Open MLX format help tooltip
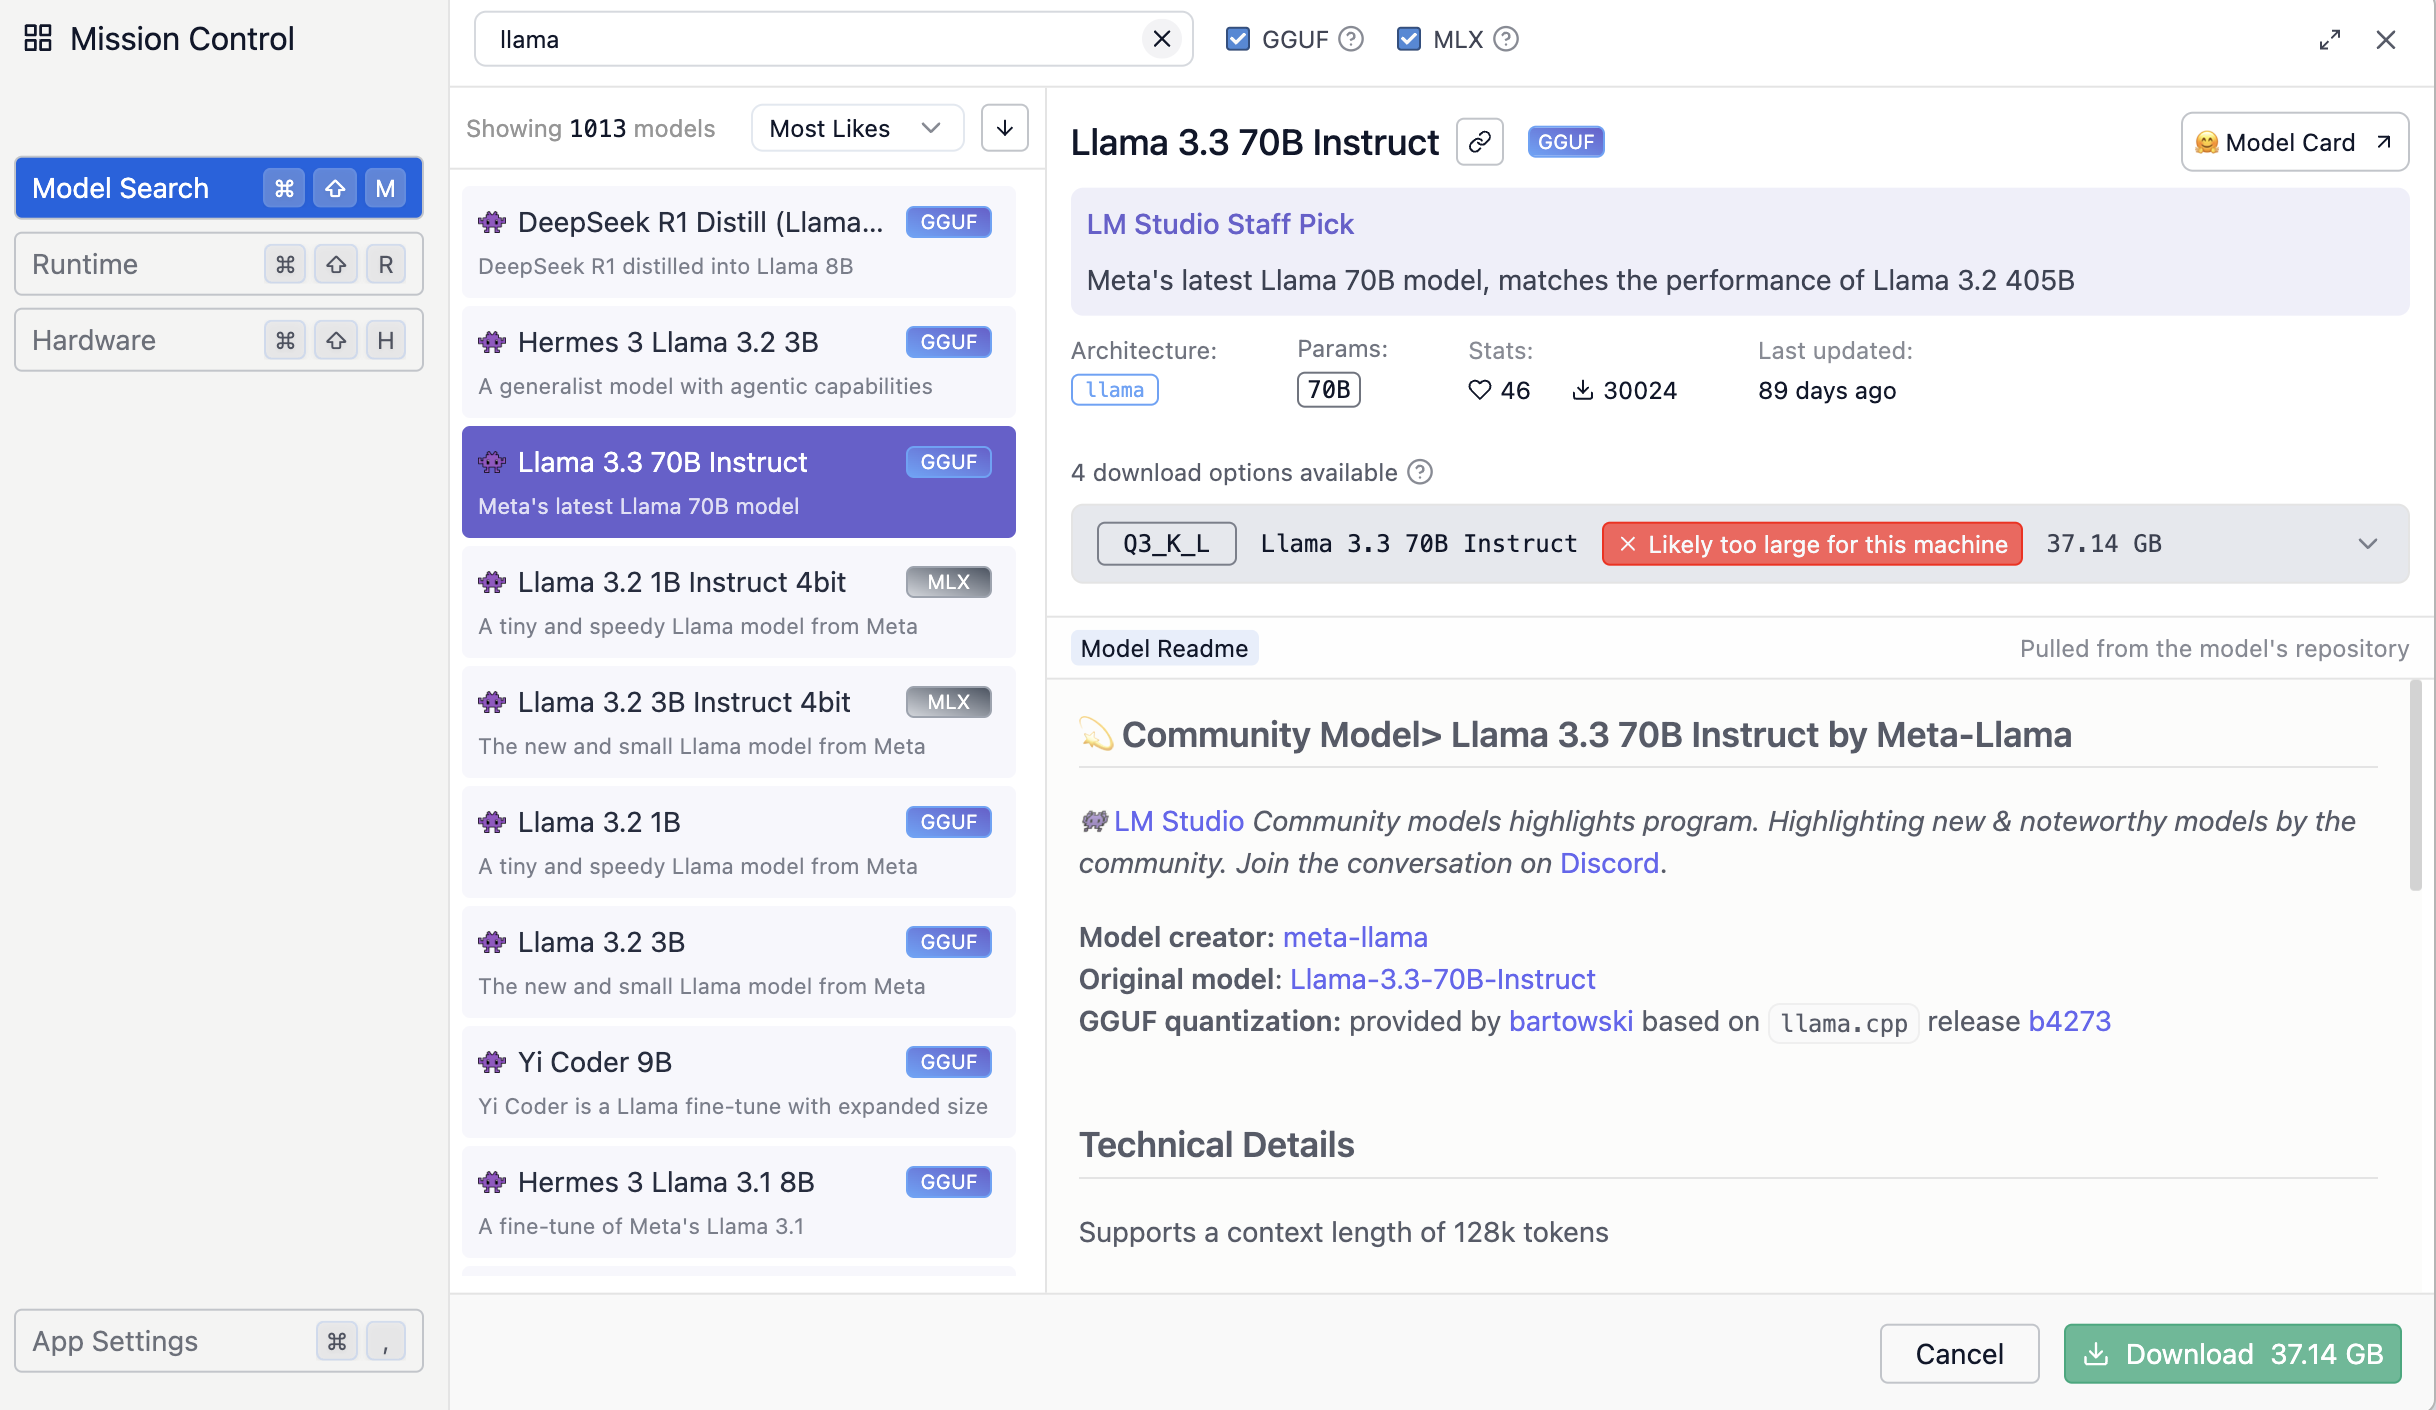 1506,39
